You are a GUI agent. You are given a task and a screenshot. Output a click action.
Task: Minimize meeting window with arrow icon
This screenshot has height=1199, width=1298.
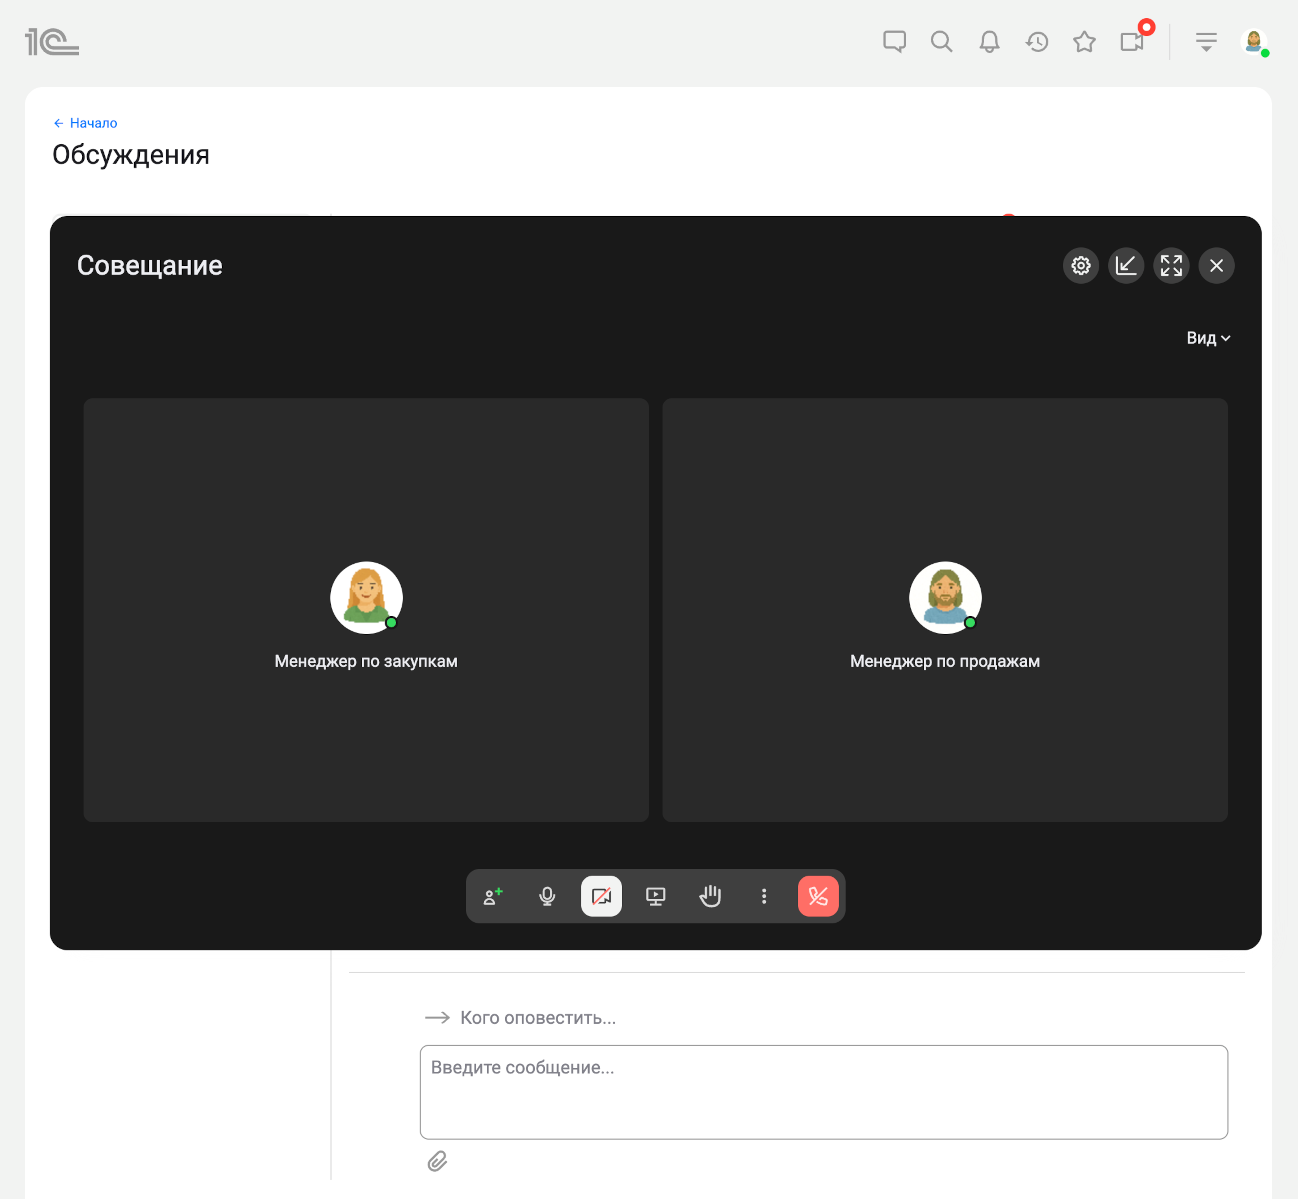(1126, 266)
